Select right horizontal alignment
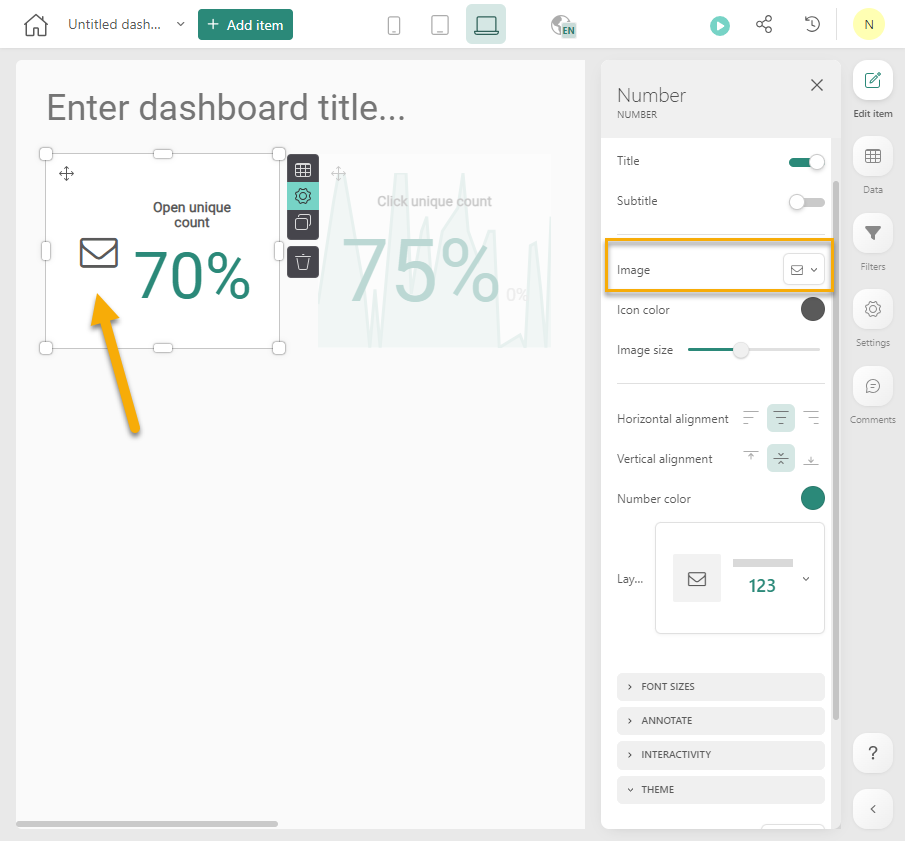The height and width of the screenshot is (841, 905). 811,418
